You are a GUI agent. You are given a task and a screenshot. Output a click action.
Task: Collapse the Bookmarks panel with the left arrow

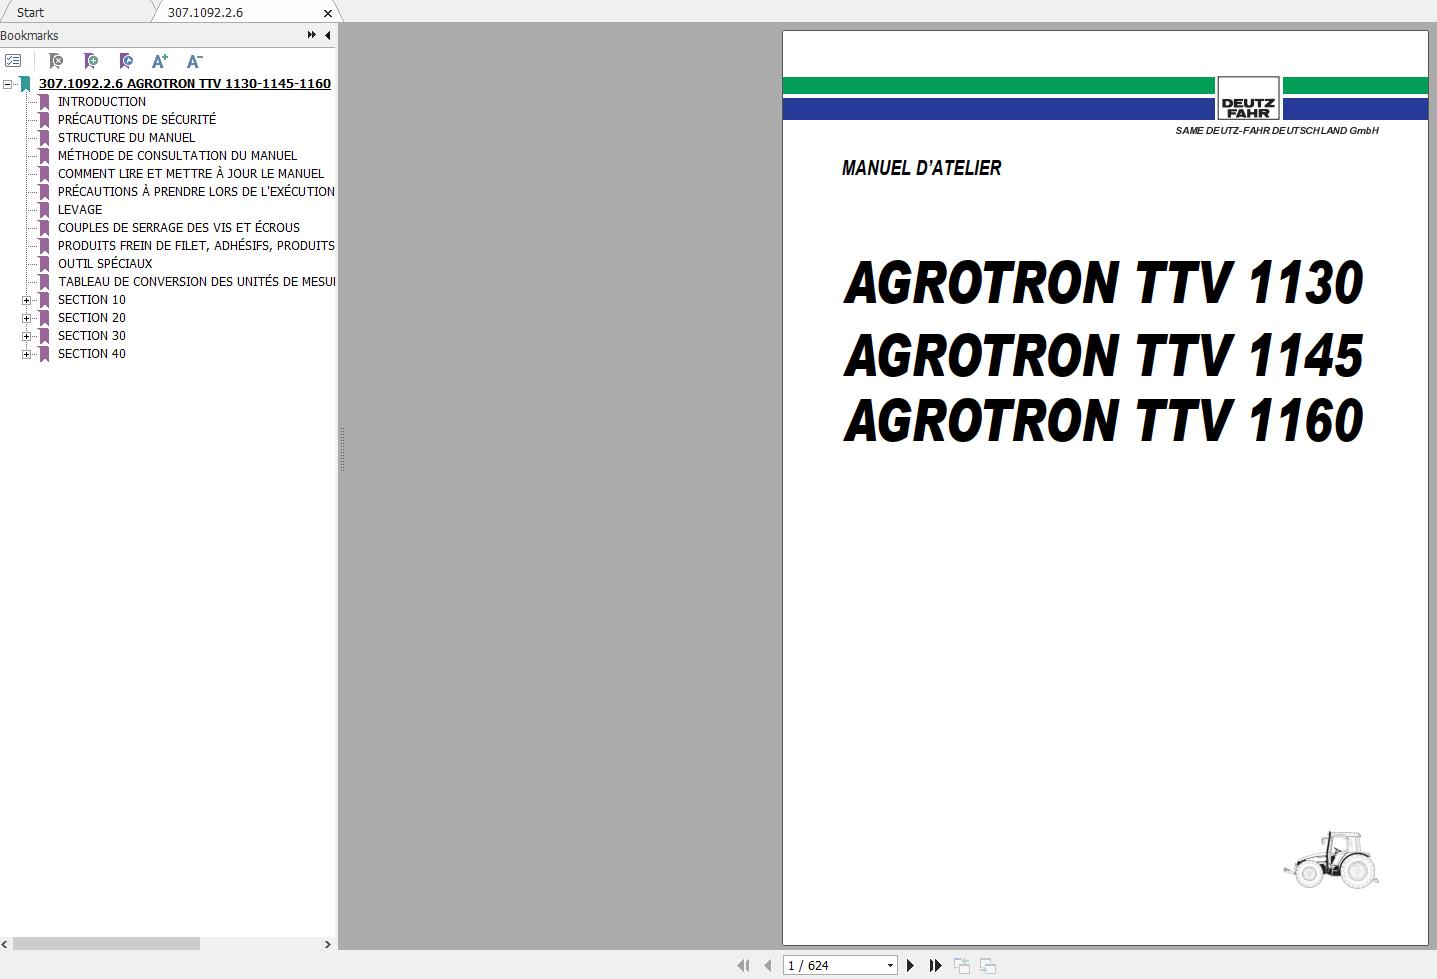coord(327,35)
